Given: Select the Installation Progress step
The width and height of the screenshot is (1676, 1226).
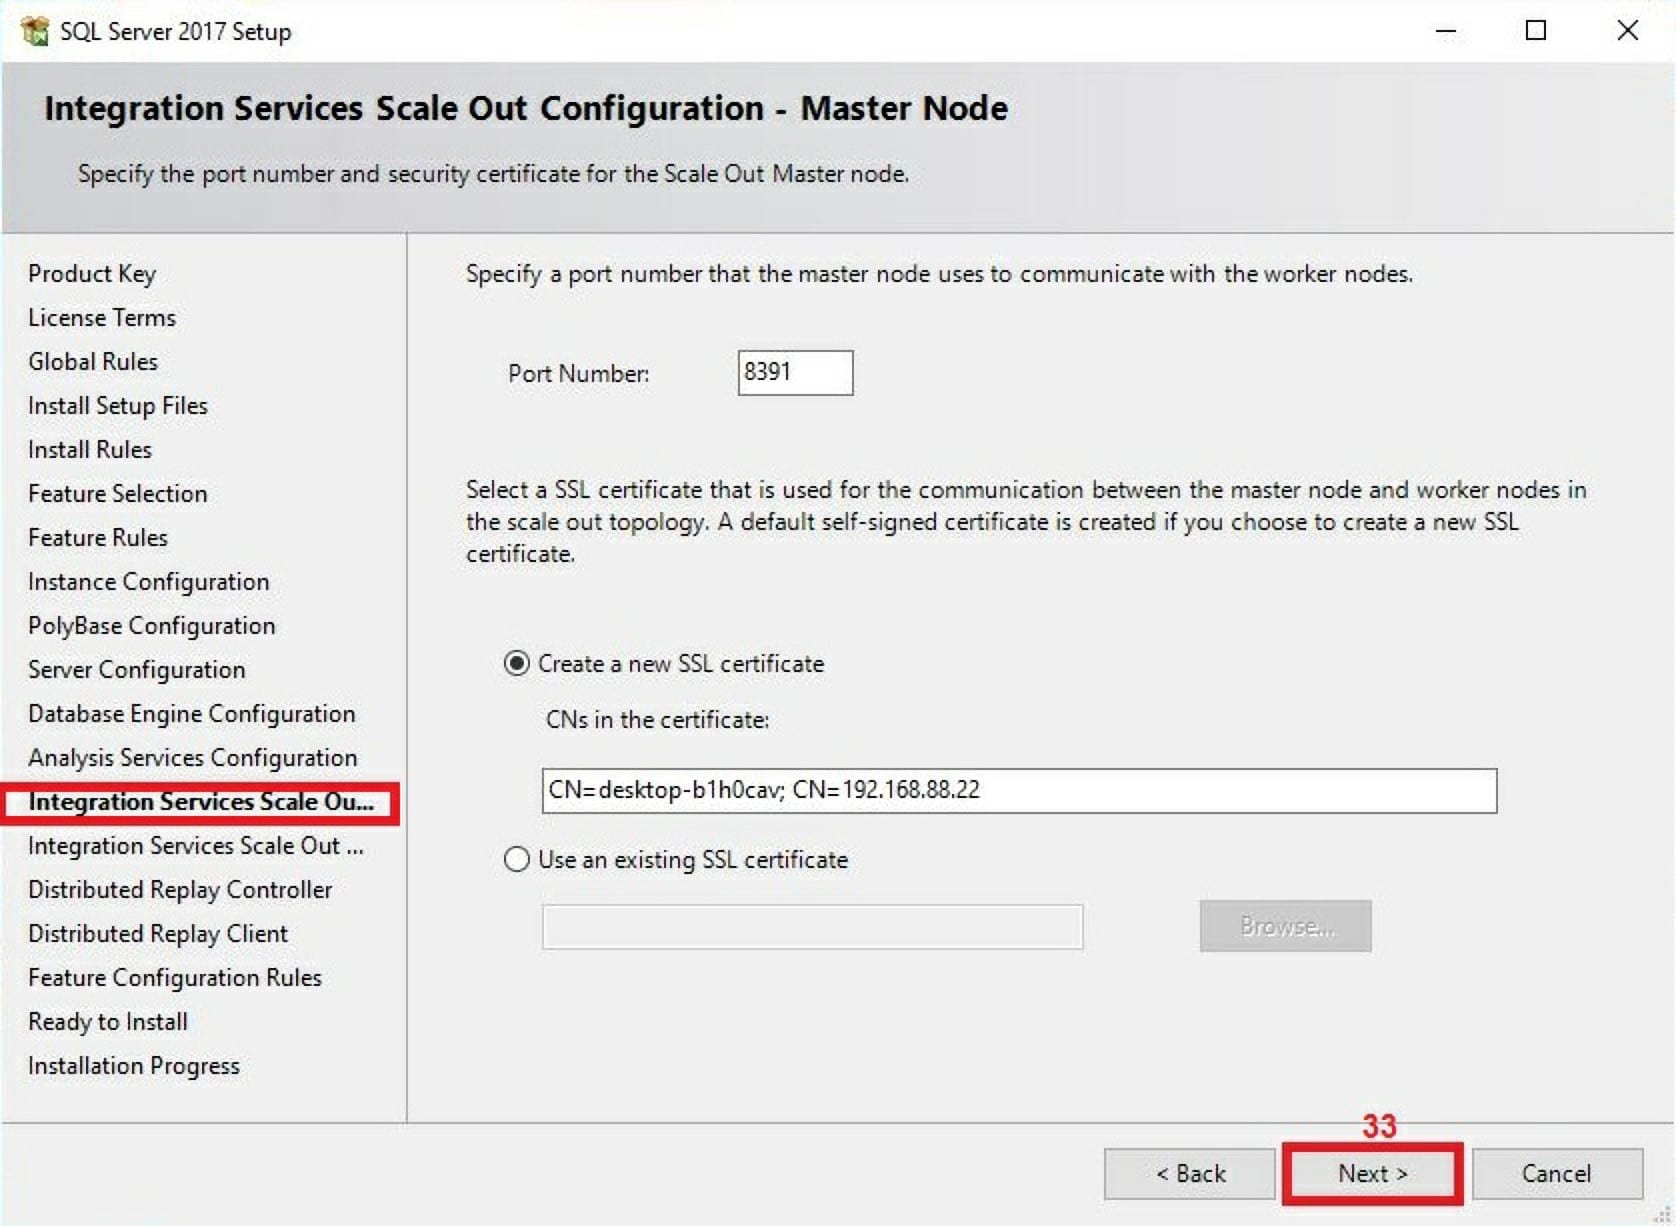Looking at the screenshot, I should click(x=134, y=1066).
